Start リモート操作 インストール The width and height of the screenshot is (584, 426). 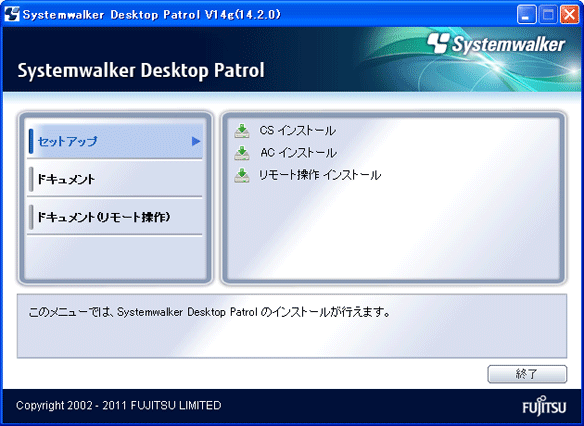coord(320,175)
